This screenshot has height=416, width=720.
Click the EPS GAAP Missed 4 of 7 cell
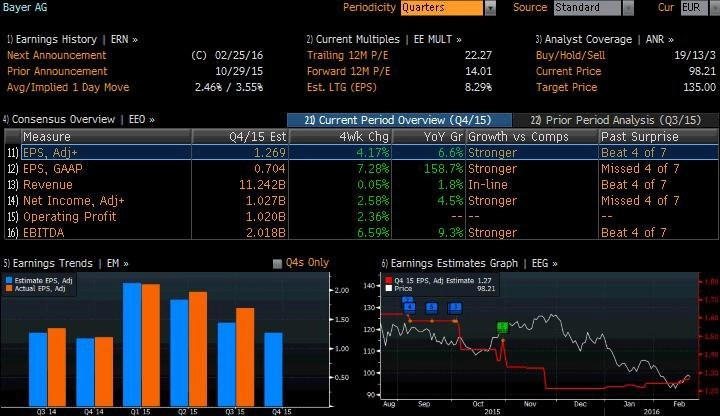pyautogui.click(x=640, y=169)
